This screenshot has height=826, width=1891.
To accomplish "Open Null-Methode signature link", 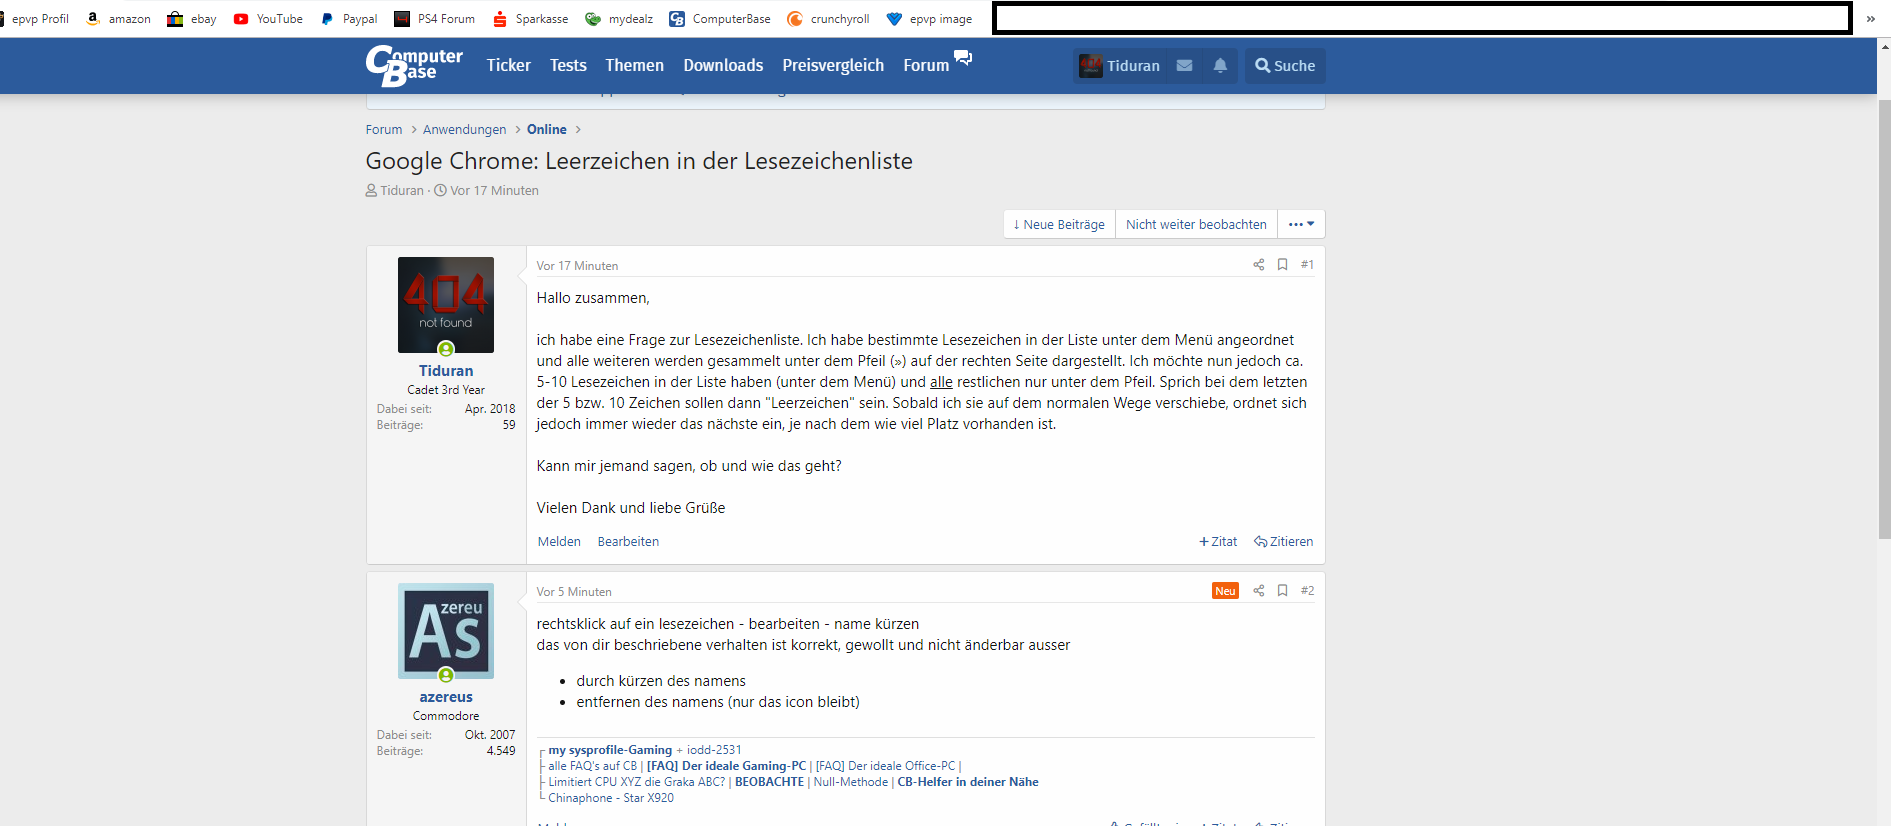I will tap(851, 782).
